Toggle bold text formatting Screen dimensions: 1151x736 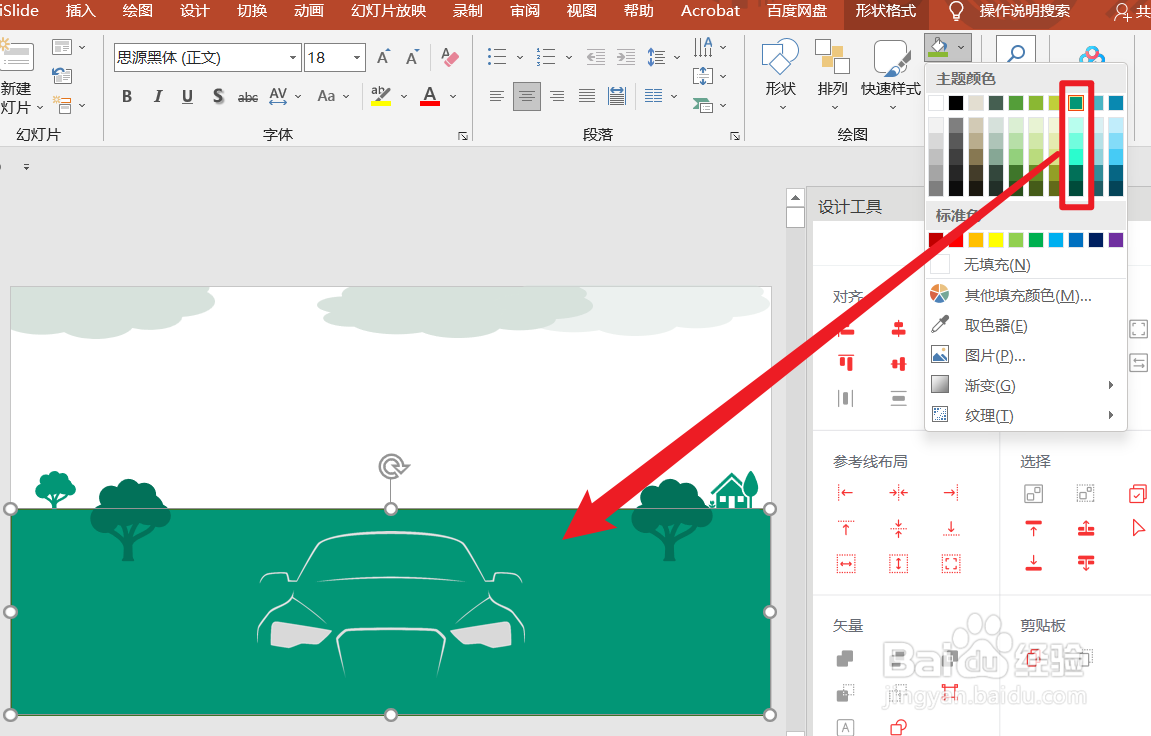tap(127, 96)
